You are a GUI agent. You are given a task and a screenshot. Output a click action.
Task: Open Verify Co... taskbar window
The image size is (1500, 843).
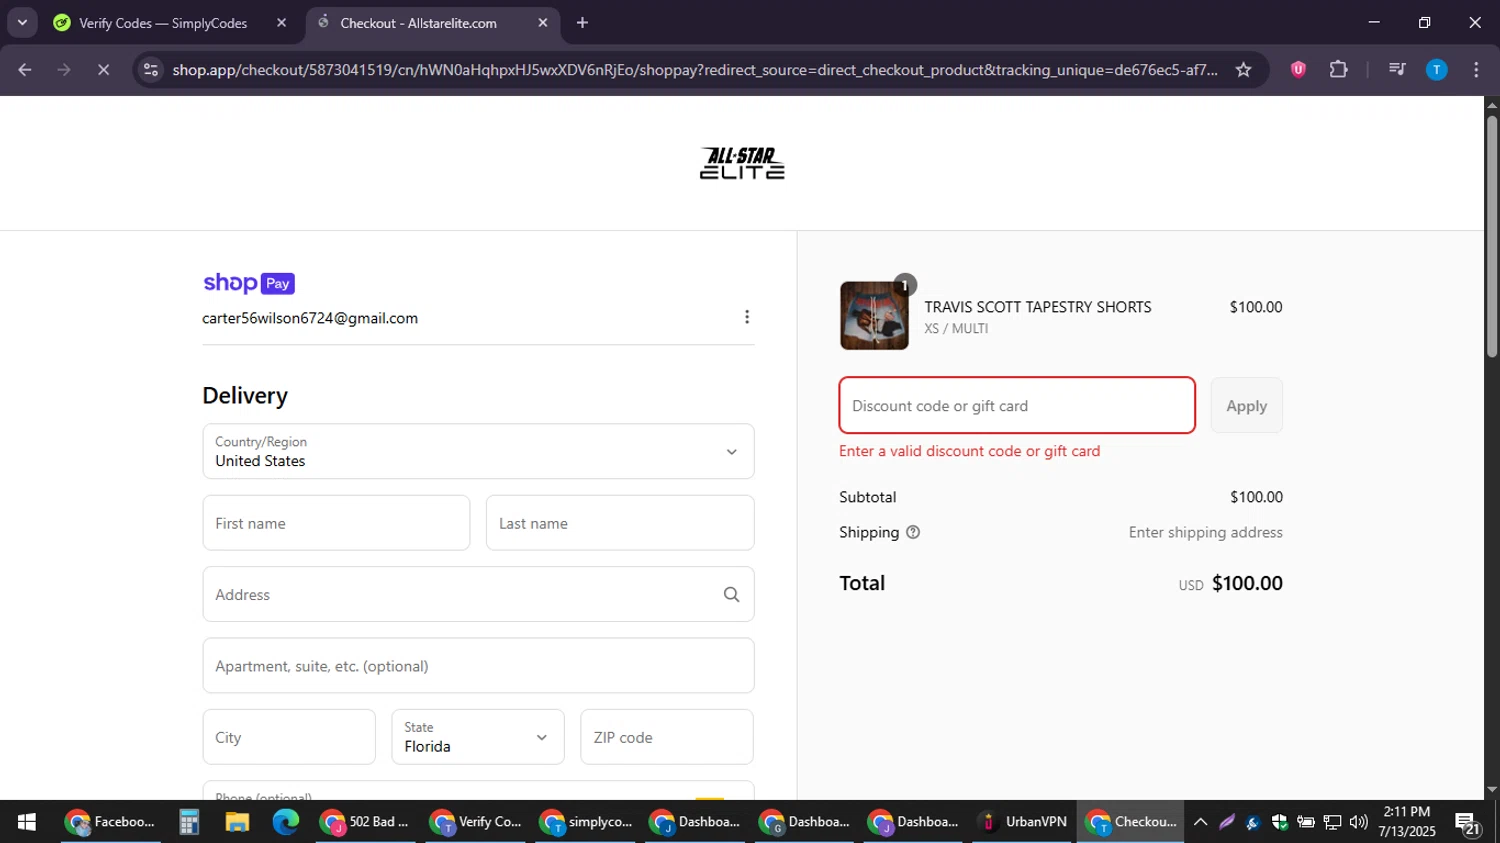tap(475, 822)
